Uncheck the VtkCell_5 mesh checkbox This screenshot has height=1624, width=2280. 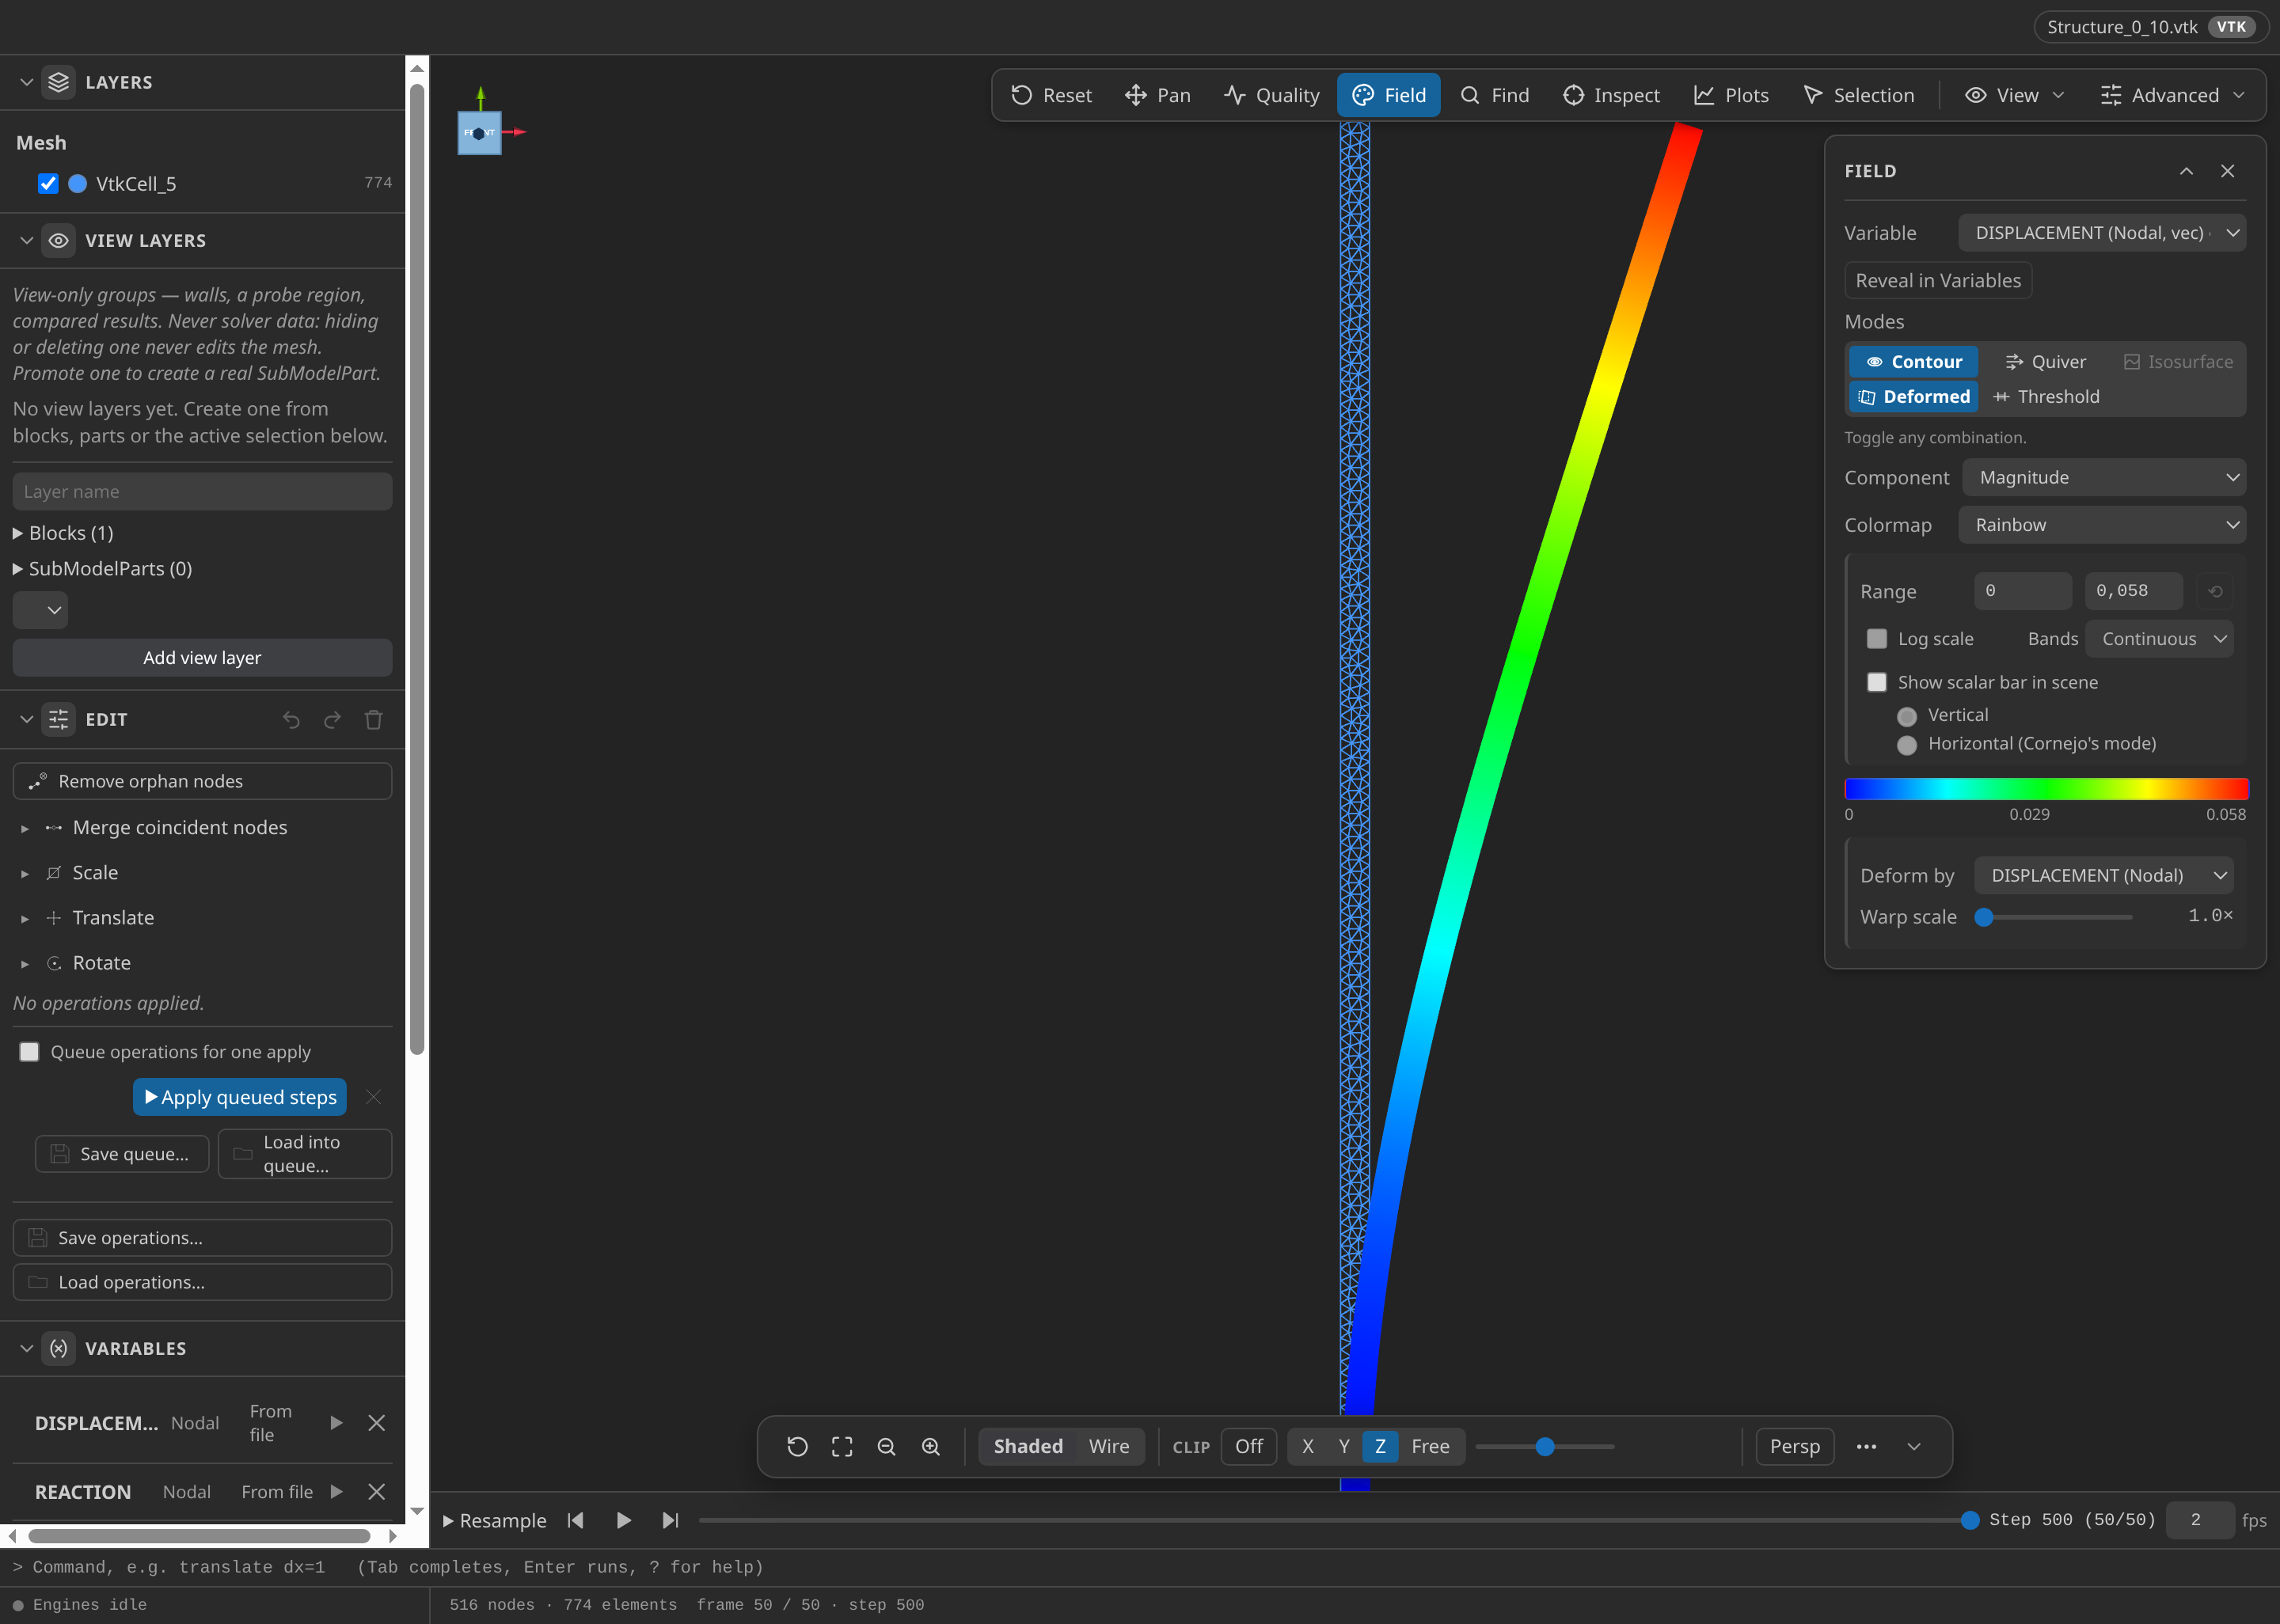pyautogui.click(x=48, y=183)
